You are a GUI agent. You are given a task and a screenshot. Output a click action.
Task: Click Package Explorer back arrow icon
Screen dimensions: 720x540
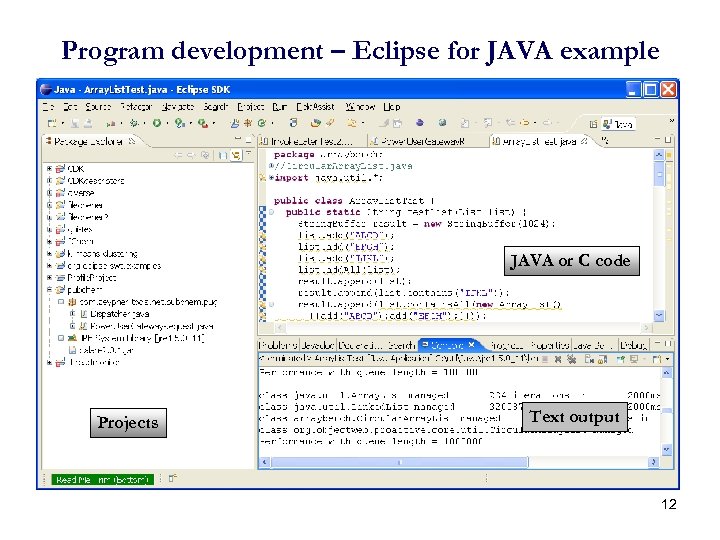coord(178,155)
